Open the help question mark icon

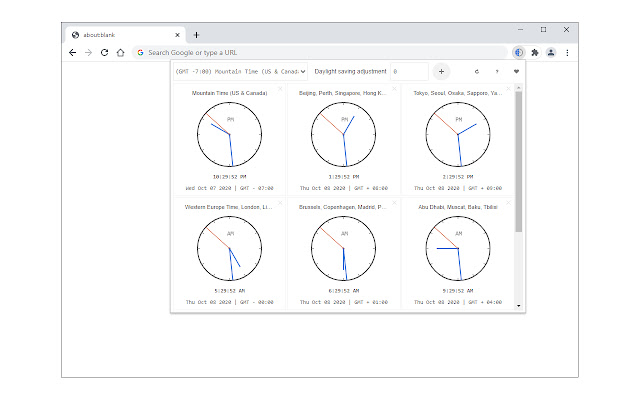tap(497, 71)
